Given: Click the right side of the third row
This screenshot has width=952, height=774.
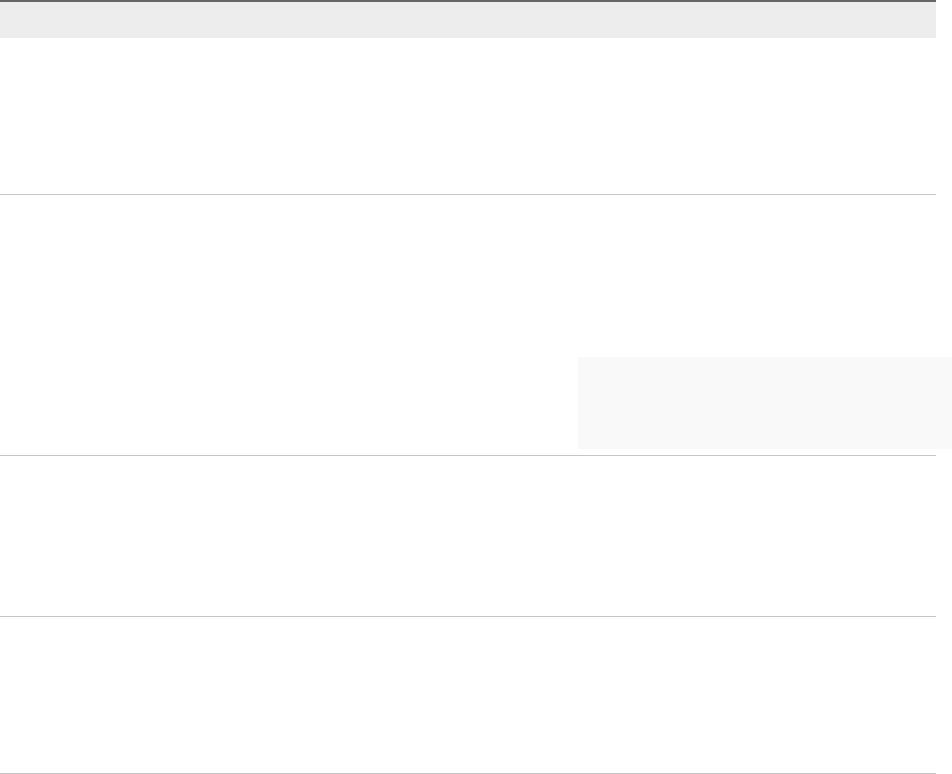Looking at the screenshot, I should (880, 536).
